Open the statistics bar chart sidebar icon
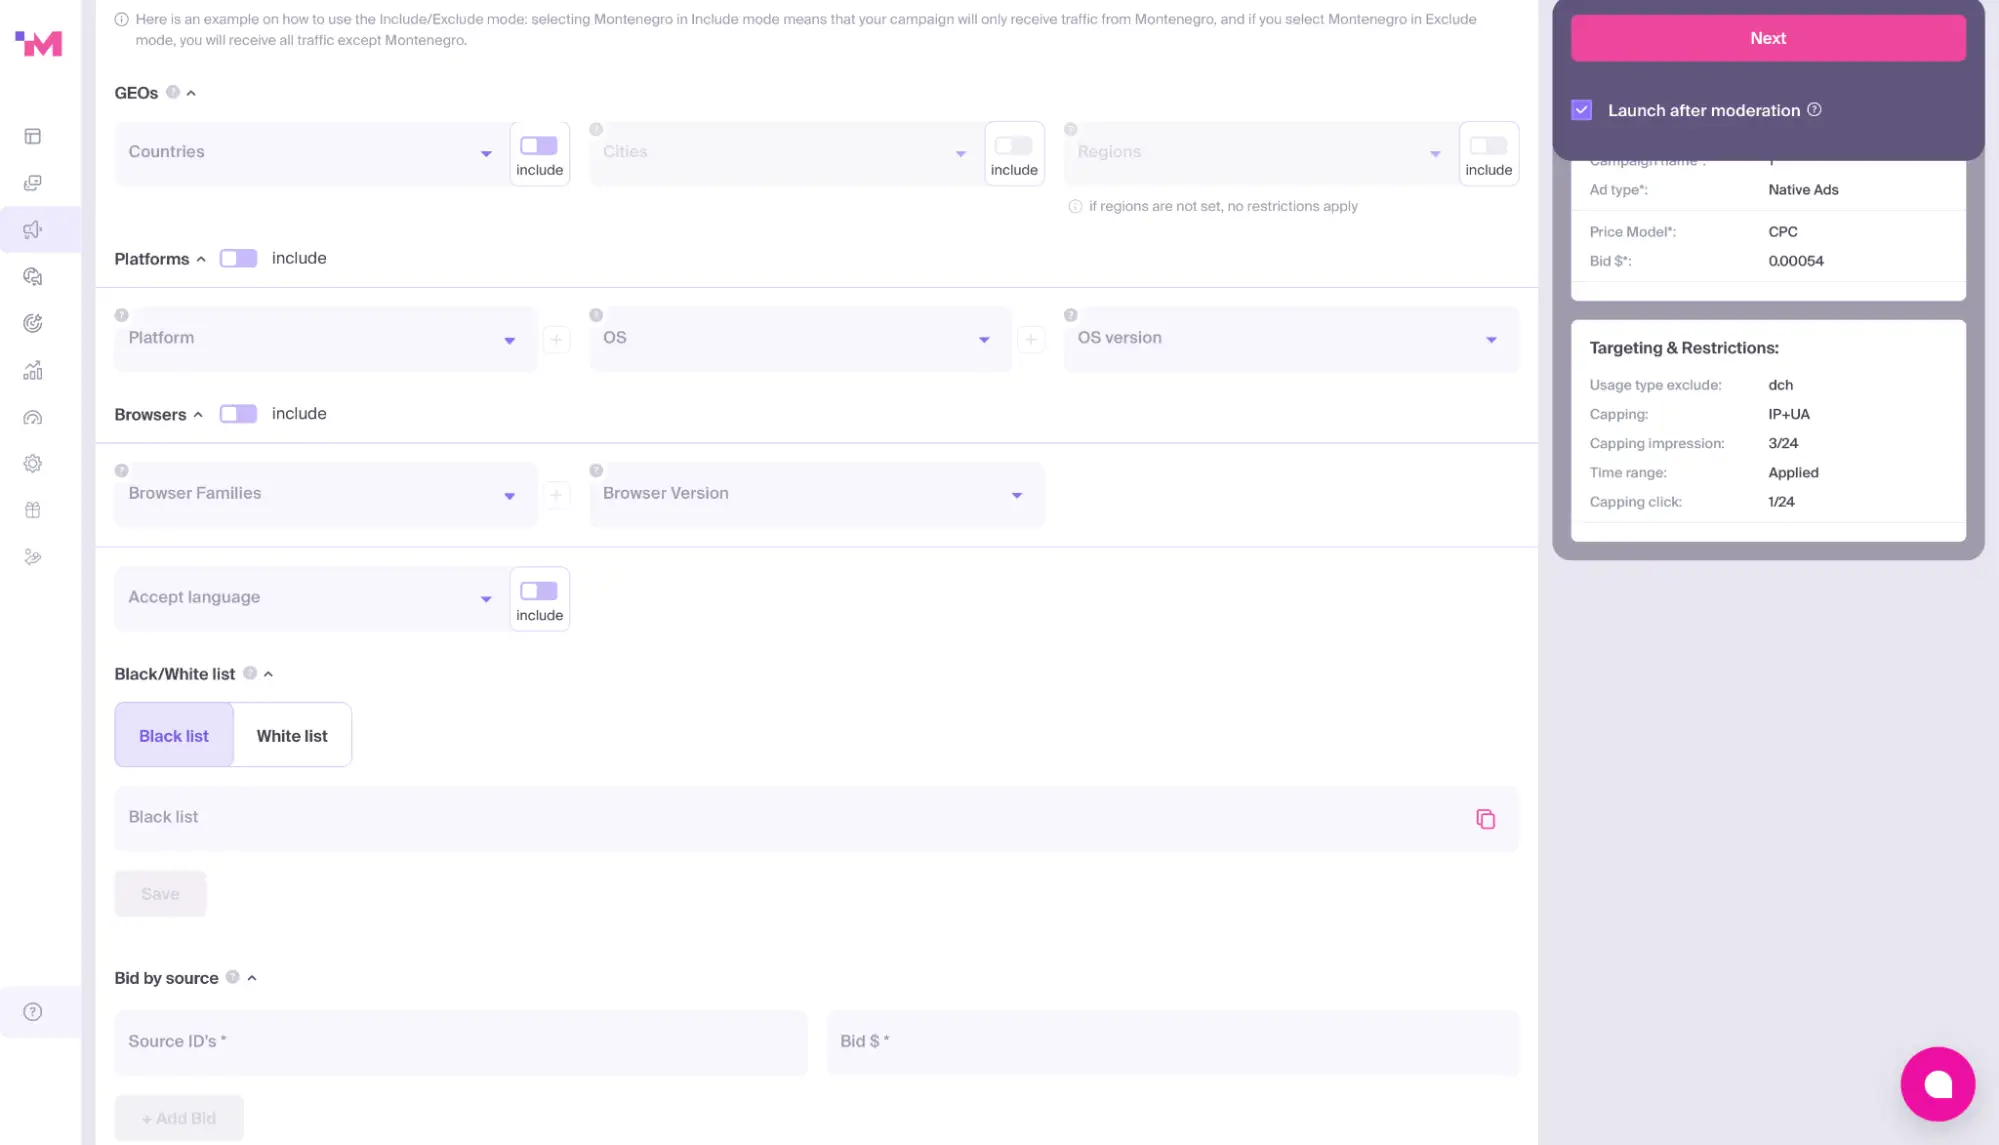This screenshot has height=1145, width=1999. [33, 370]
